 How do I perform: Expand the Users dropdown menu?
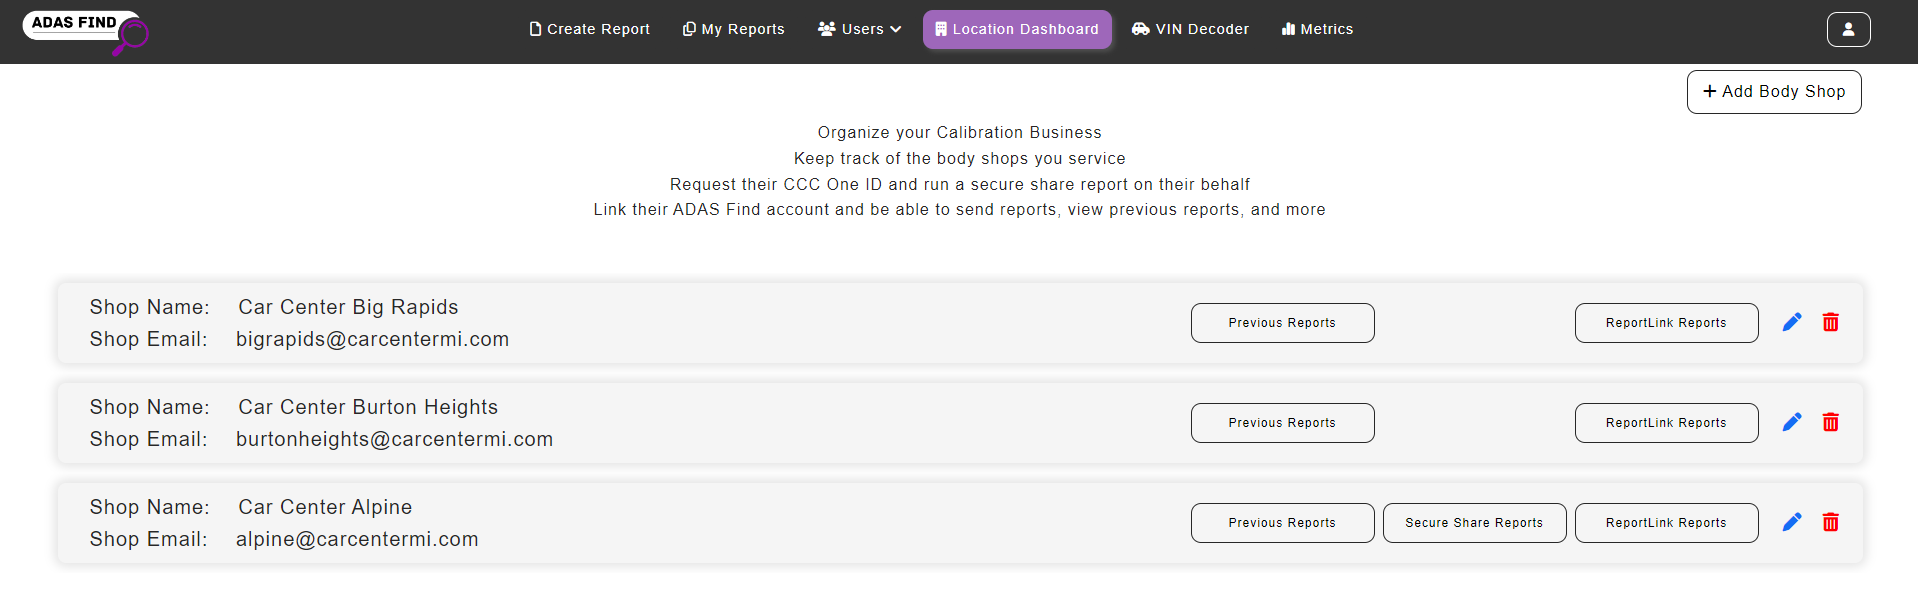[x=859, y=29]
